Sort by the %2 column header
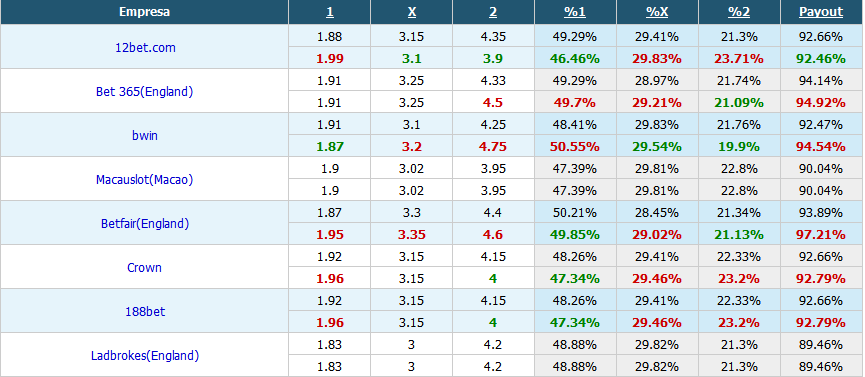 [x=739, y=12]
